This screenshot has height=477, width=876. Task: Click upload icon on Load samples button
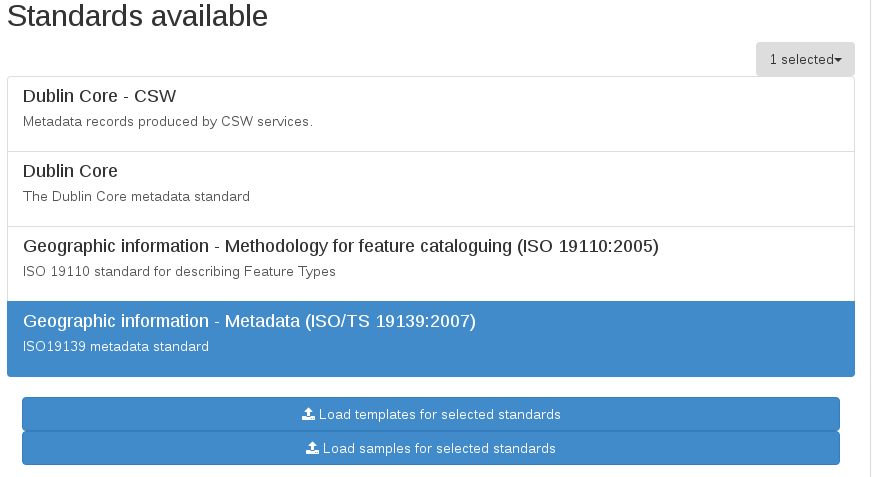click(312, 448)
